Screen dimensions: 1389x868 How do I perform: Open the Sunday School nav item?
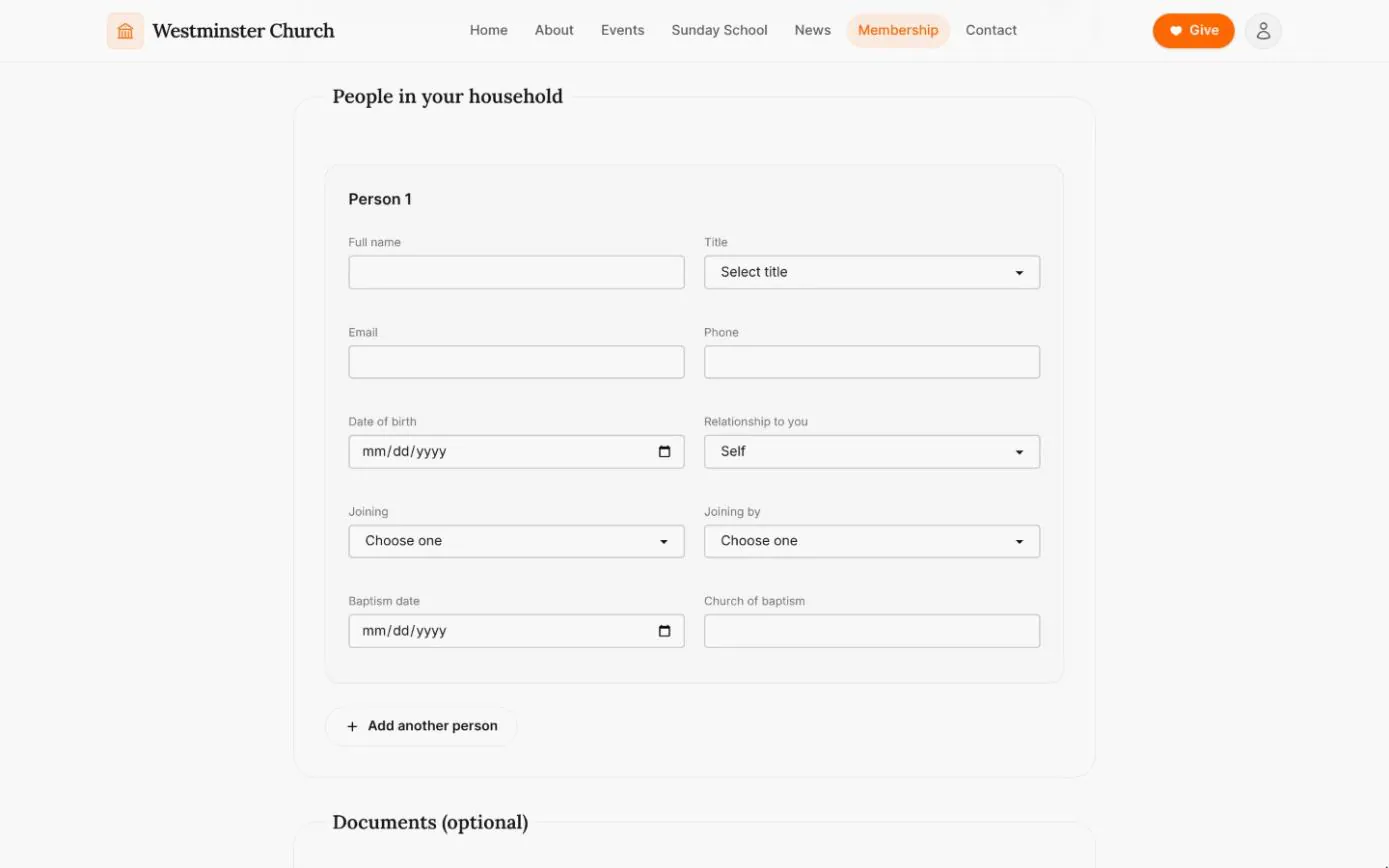[720, 31]
